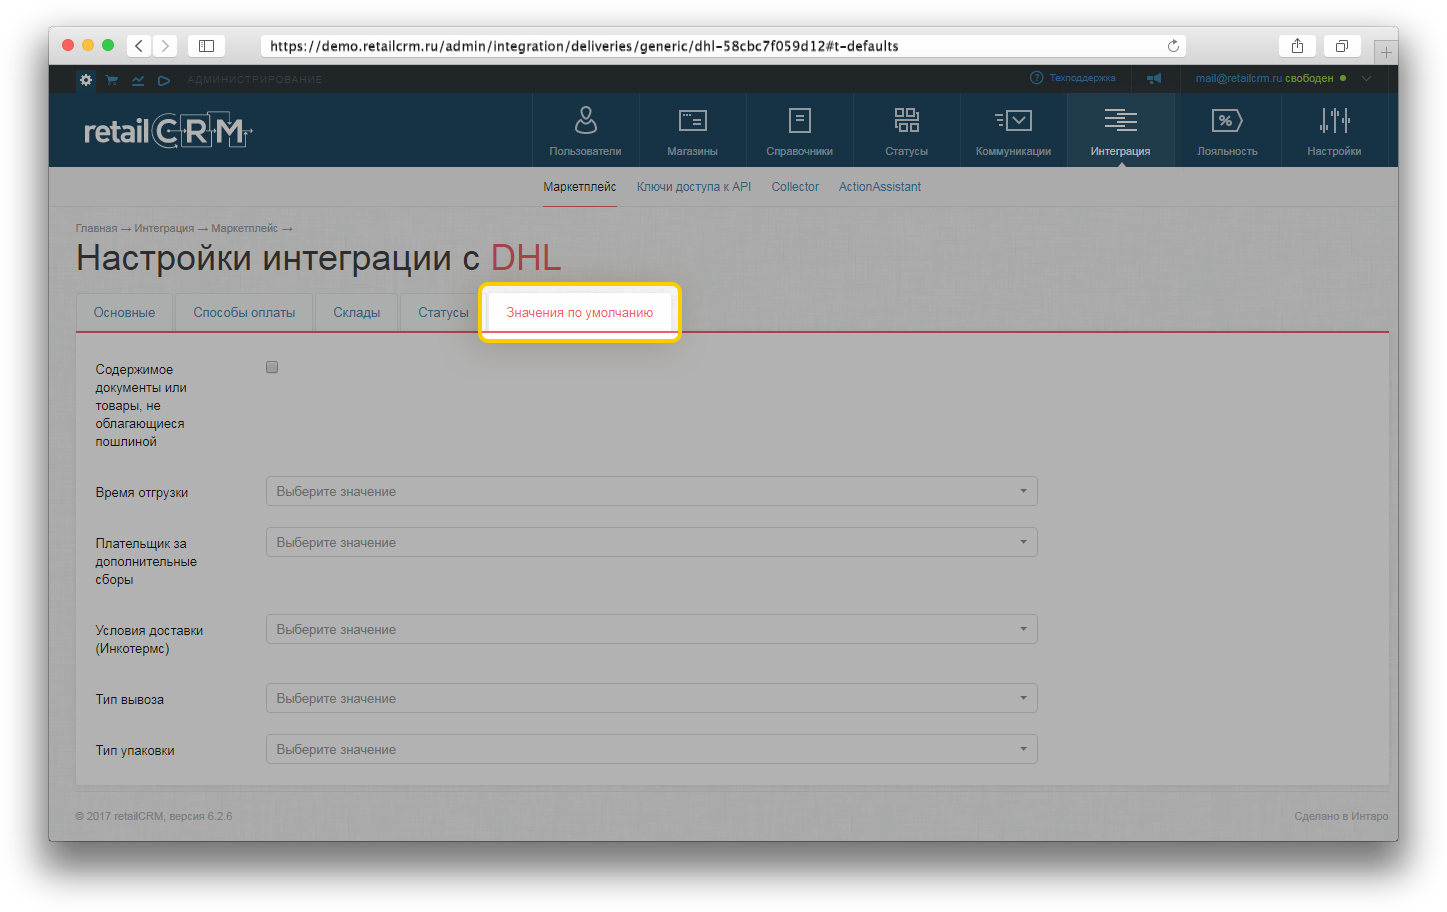Expand the Тип упаковки dropdown
Screen dimensions: 1447x912
coord(651,749)
